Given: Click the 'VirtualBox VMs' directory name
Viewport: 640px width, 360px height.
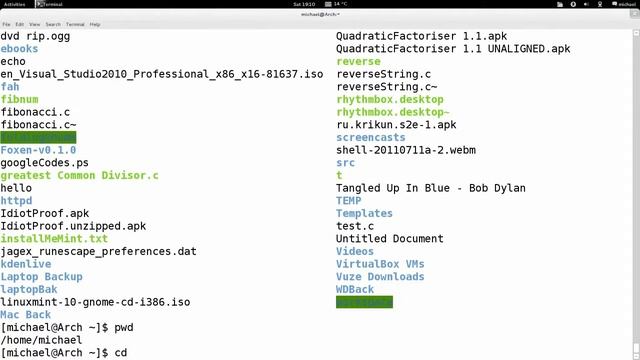Looking at the screenshot, I should click(380, 264).
